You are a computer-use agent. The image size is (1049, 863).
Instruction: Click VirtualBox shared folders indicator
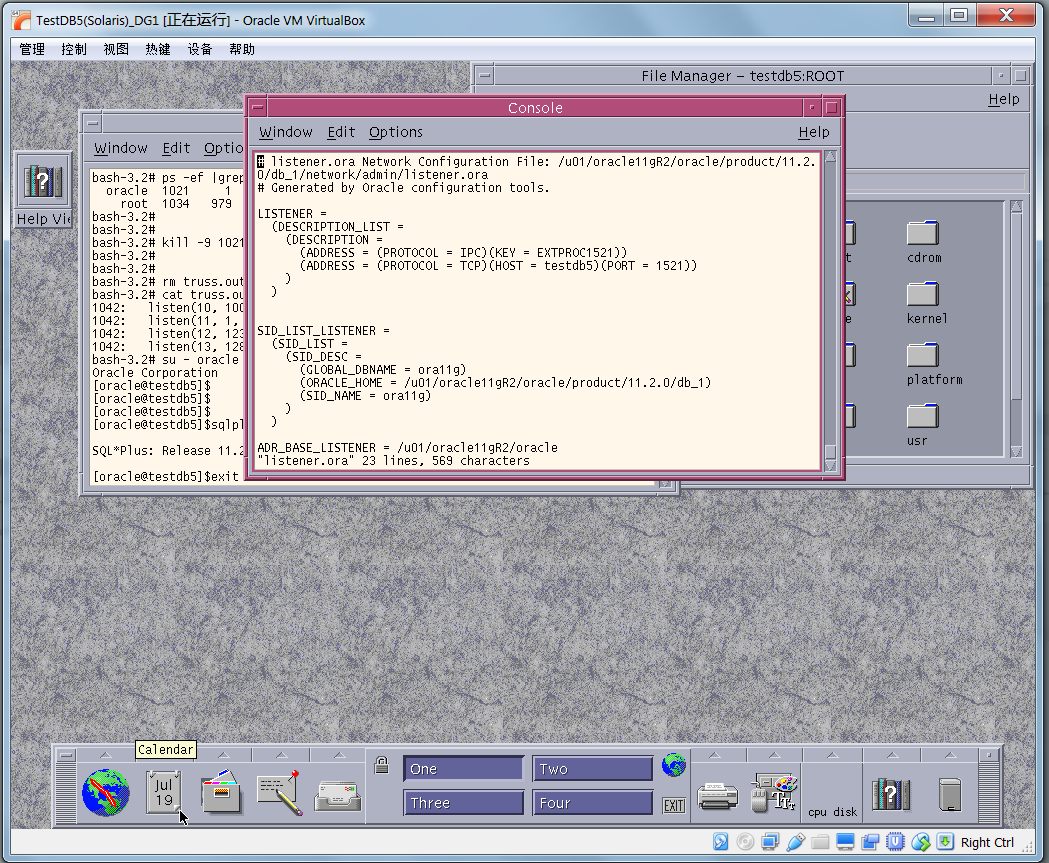pos(820,842)
